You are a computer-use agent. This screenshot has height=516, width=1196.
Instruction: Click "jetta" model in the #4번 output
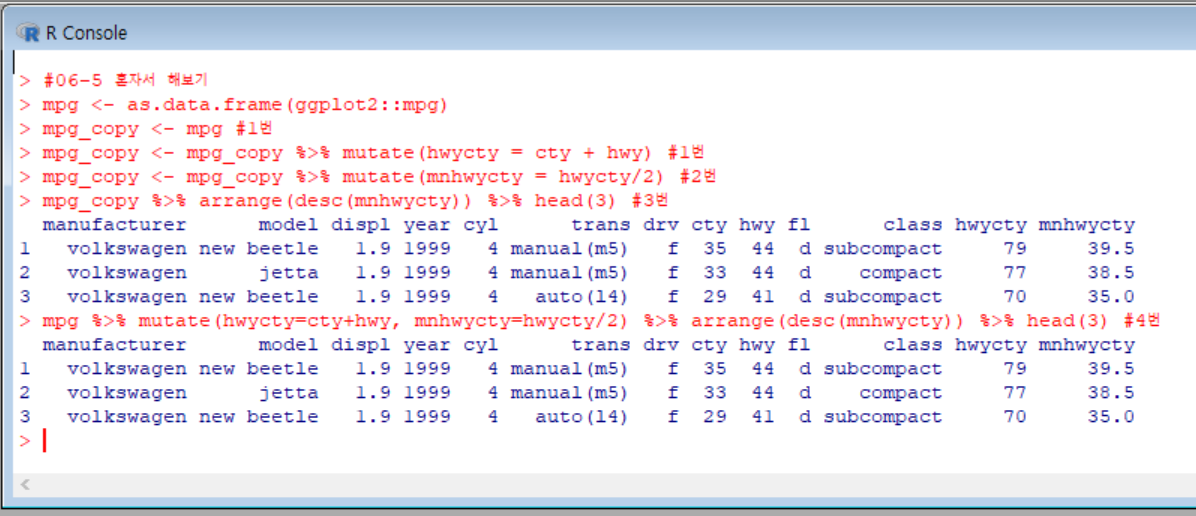tap(289, 393)
